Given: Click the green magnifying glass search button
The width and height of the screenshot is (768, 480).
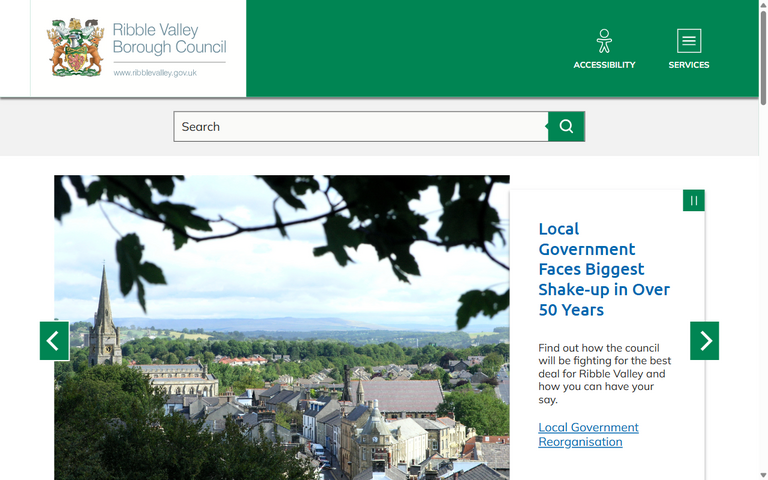Looking at the screenshot, I should click(566, 127).
